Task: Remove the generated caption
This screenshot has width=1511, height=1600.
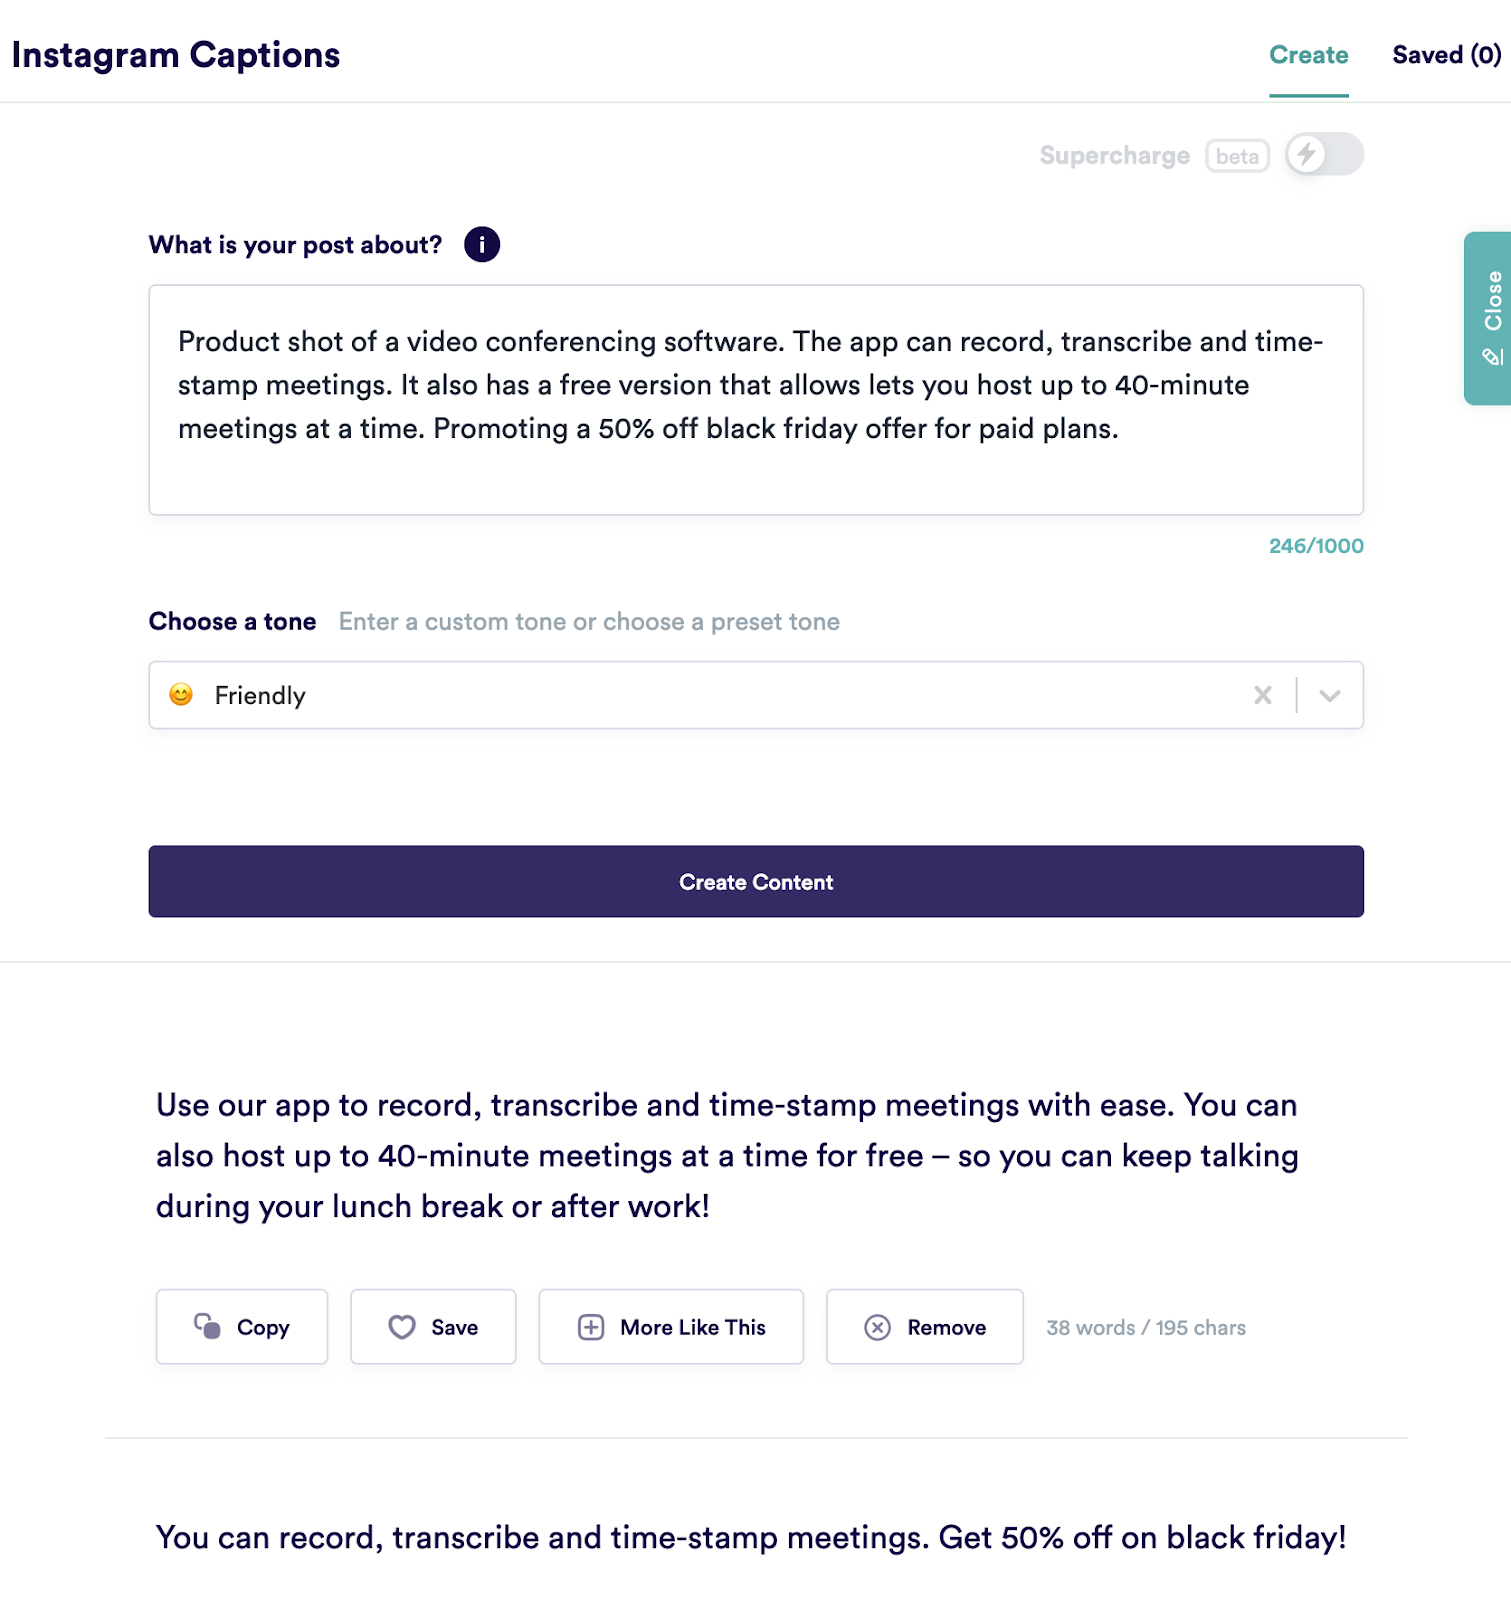Action: 924,1327
